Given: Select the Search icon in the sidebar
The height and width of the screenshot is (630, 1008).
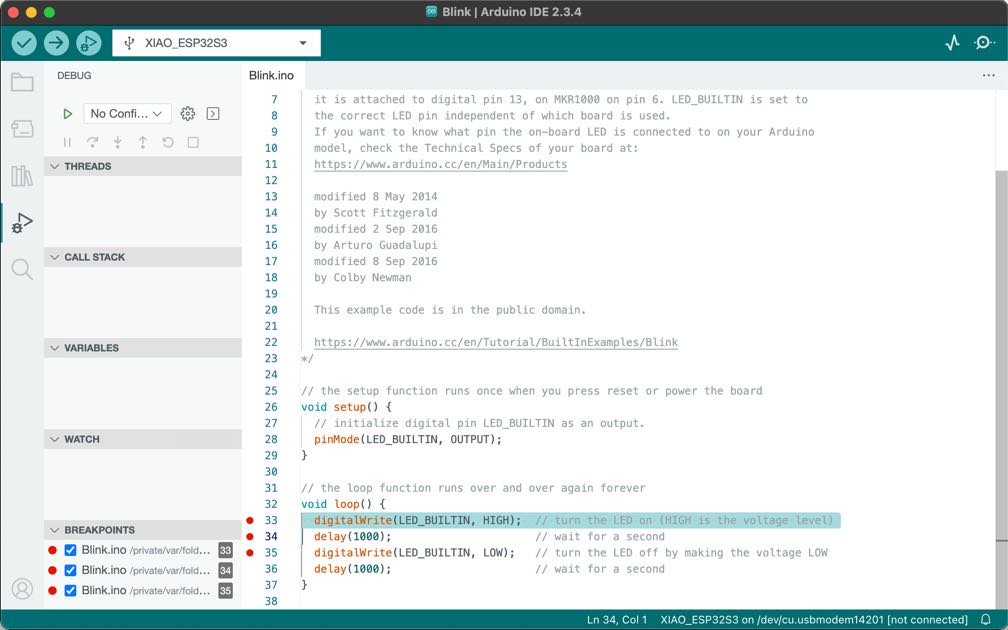Looking at the screenshot, I should point(22,268).
